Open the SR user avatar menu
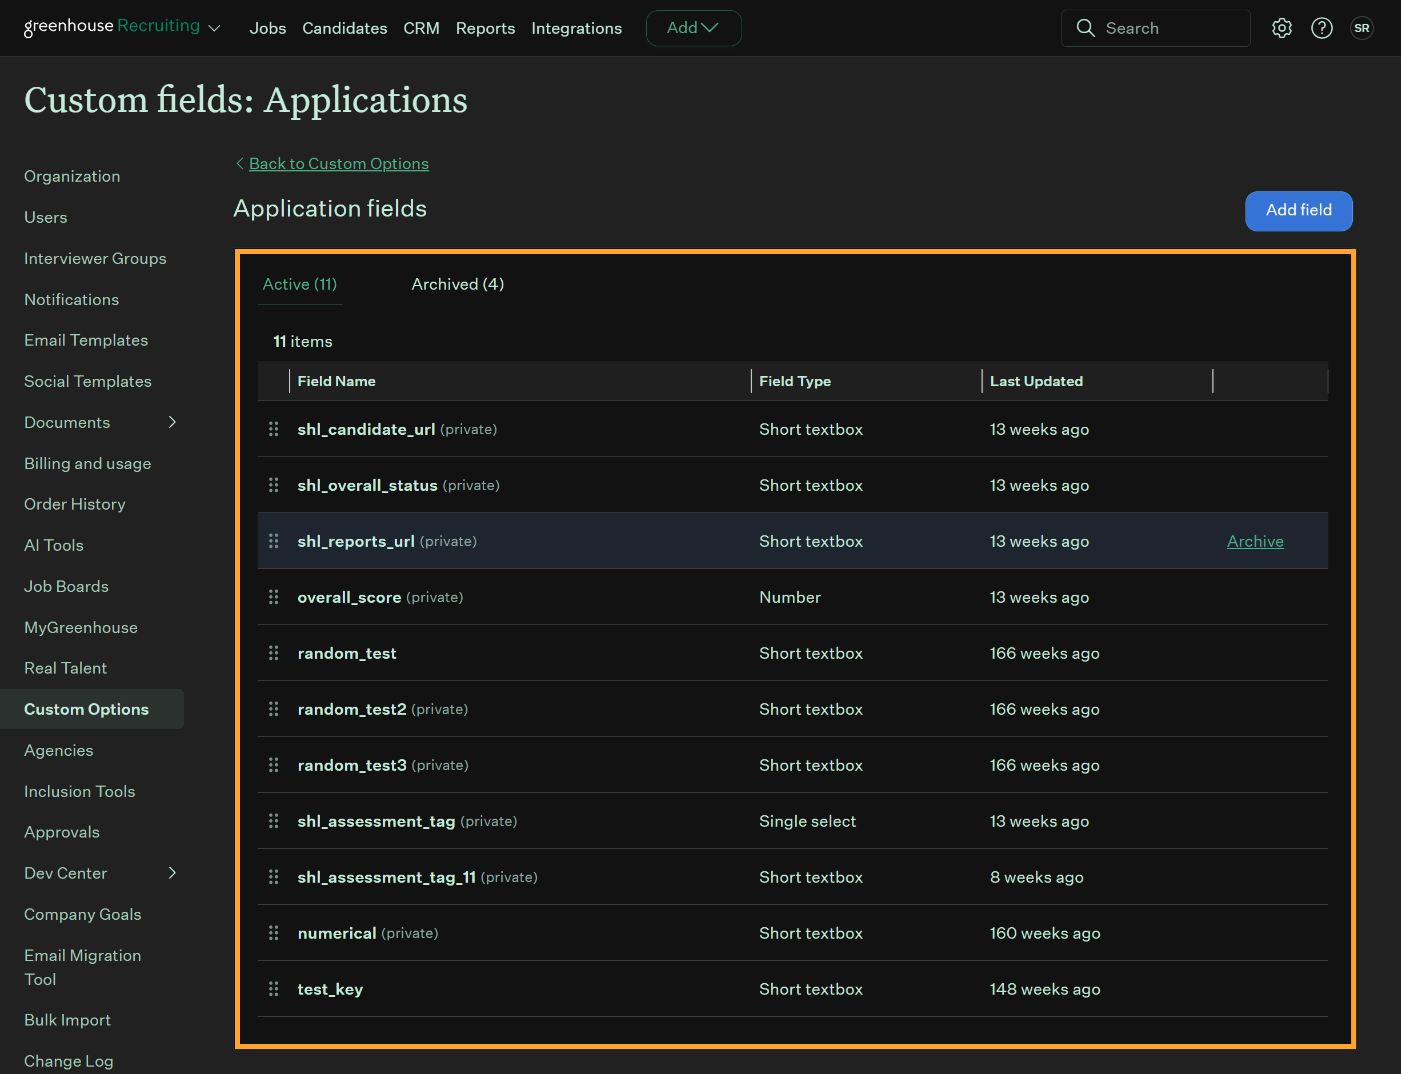Image resolution: width=1401 pixels, height=1074 pixels. click(1362, 28)
